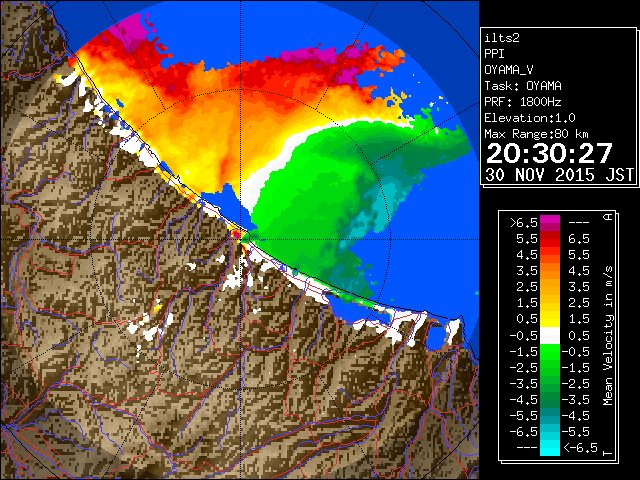Pick the bright green band in legend colour bar

click(x=550, y=353)
